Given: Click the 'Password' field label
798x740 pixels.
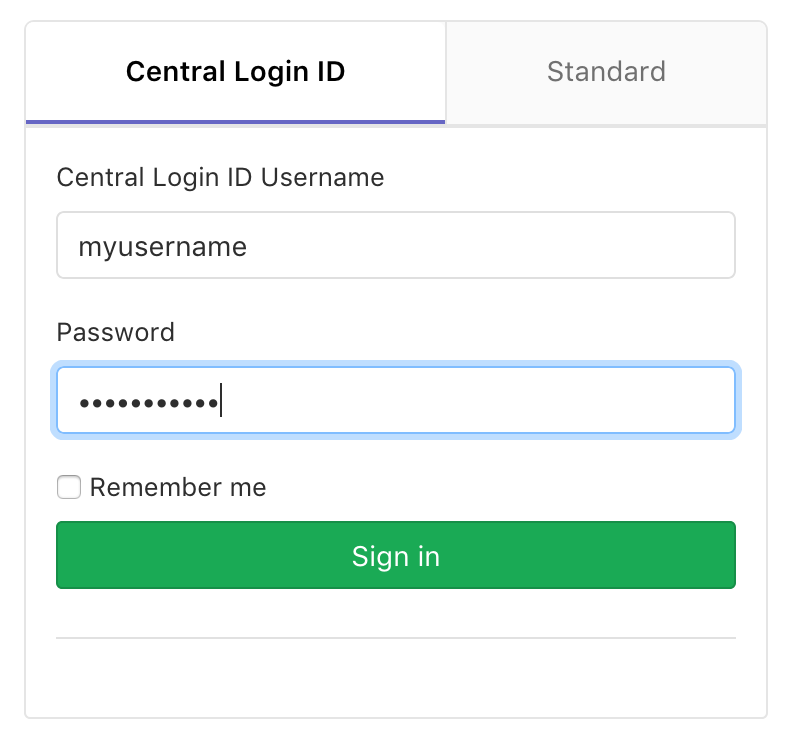Looking at the screenshot, I should pos(116,332).
